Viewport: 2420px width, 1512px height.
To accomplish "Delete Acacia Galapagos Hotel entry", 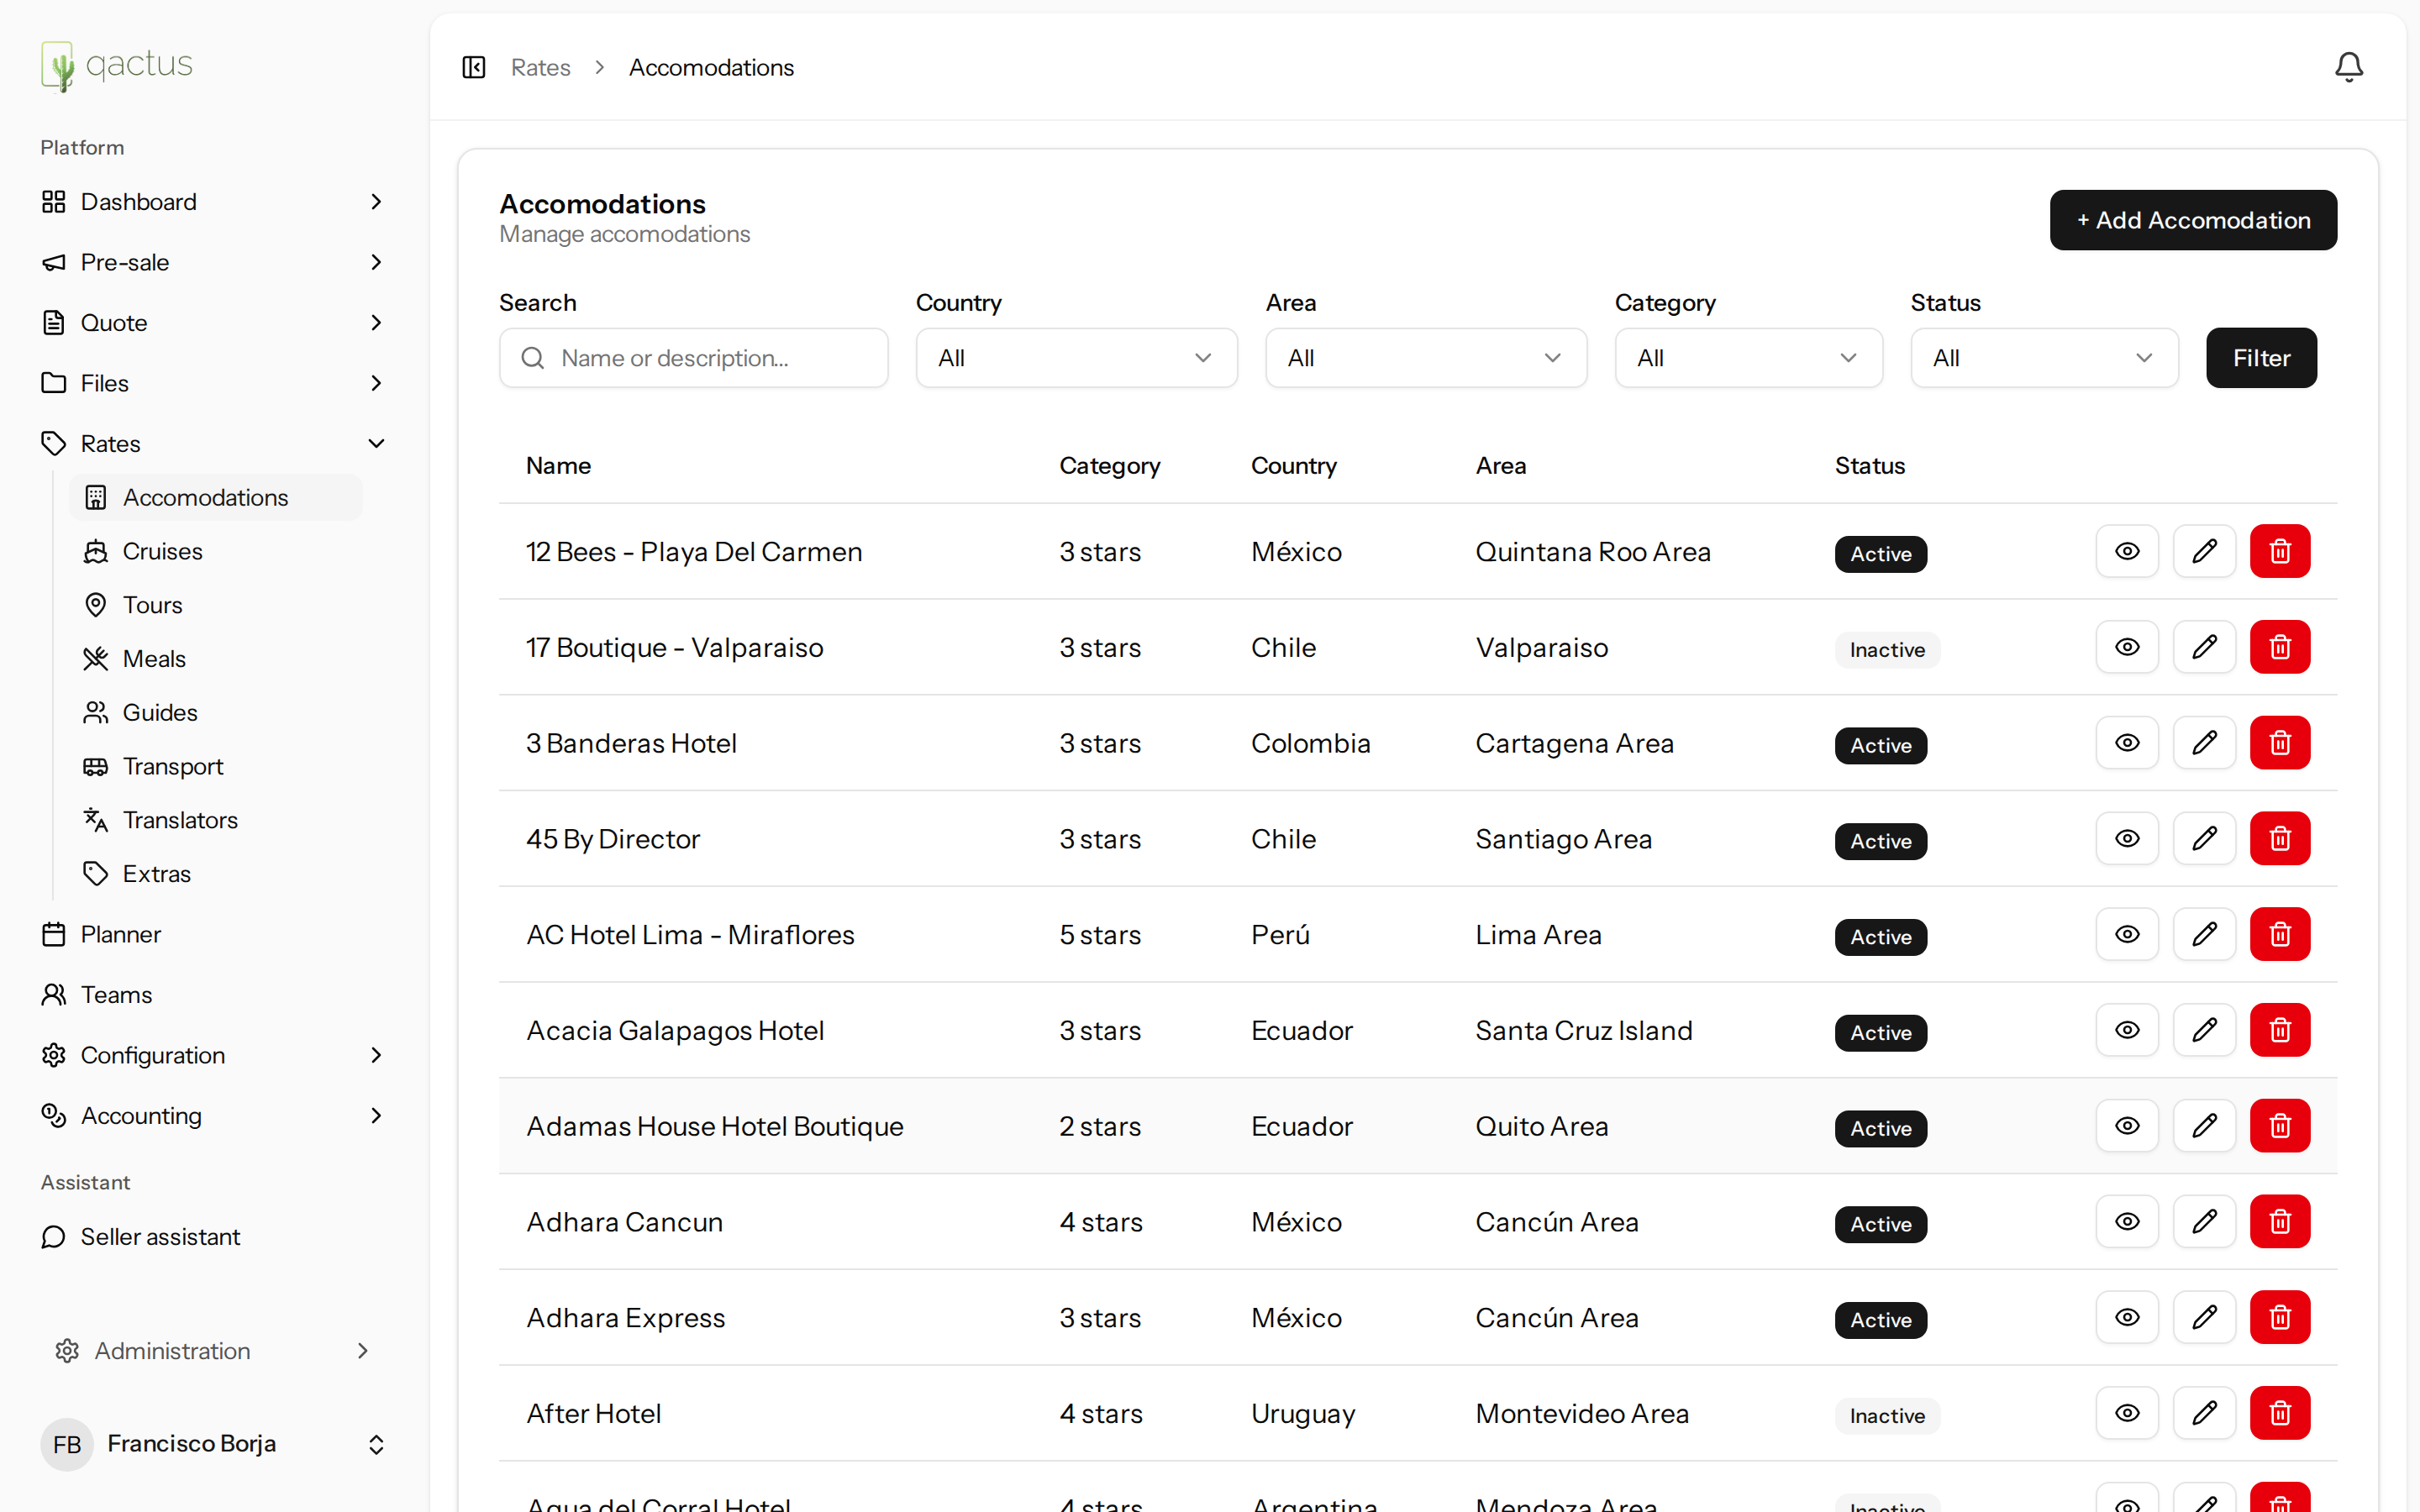I will coord(2280,1030).
